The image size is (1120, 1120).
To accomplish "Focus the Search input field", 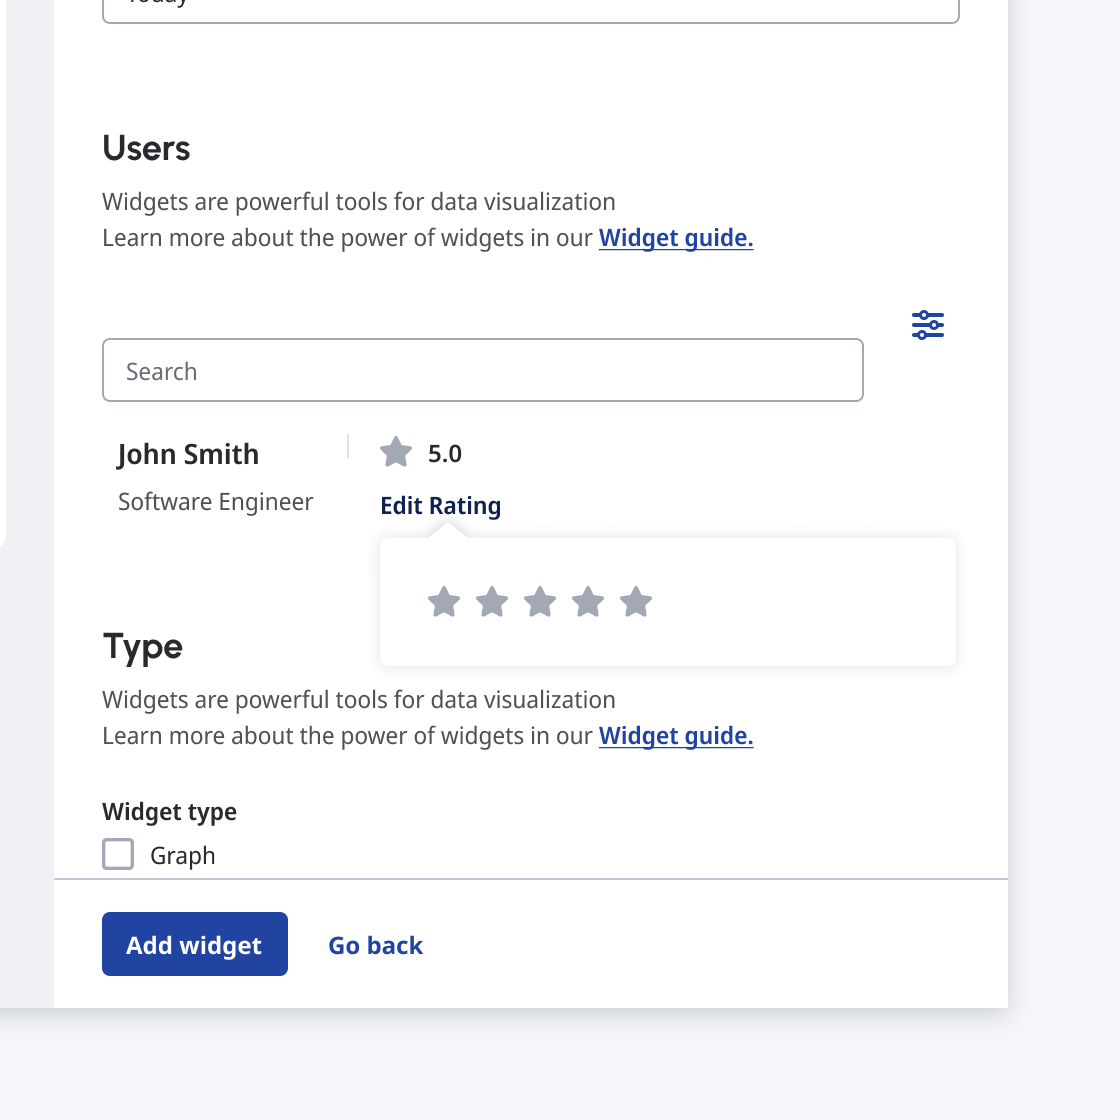I will 482,371.
